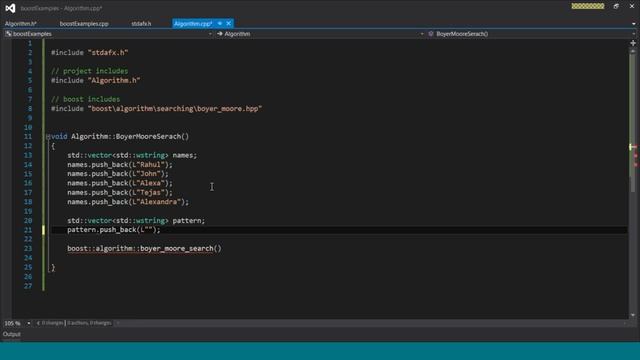Click the Algorithm class arrow icon
640x360 pixels.
220,34
